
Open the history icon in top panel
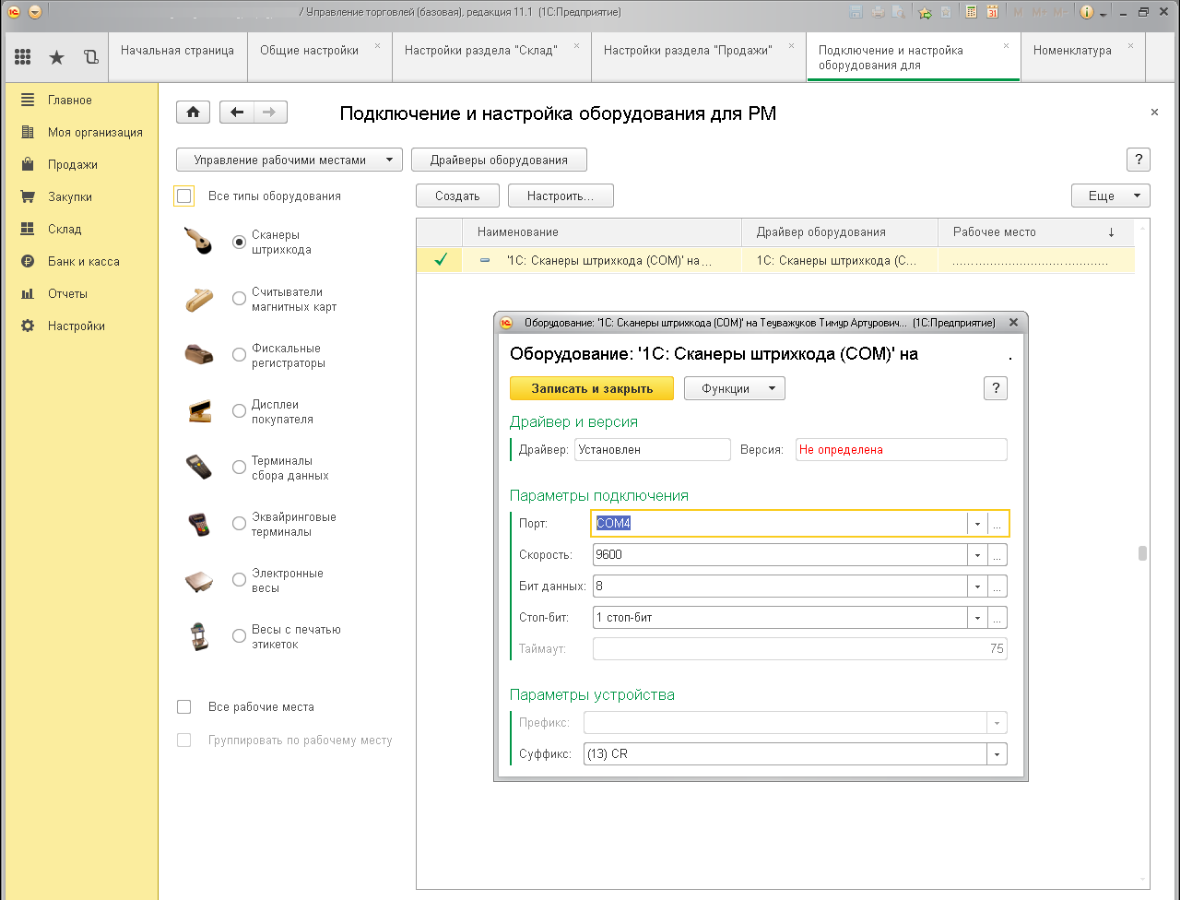click(91, 56)
